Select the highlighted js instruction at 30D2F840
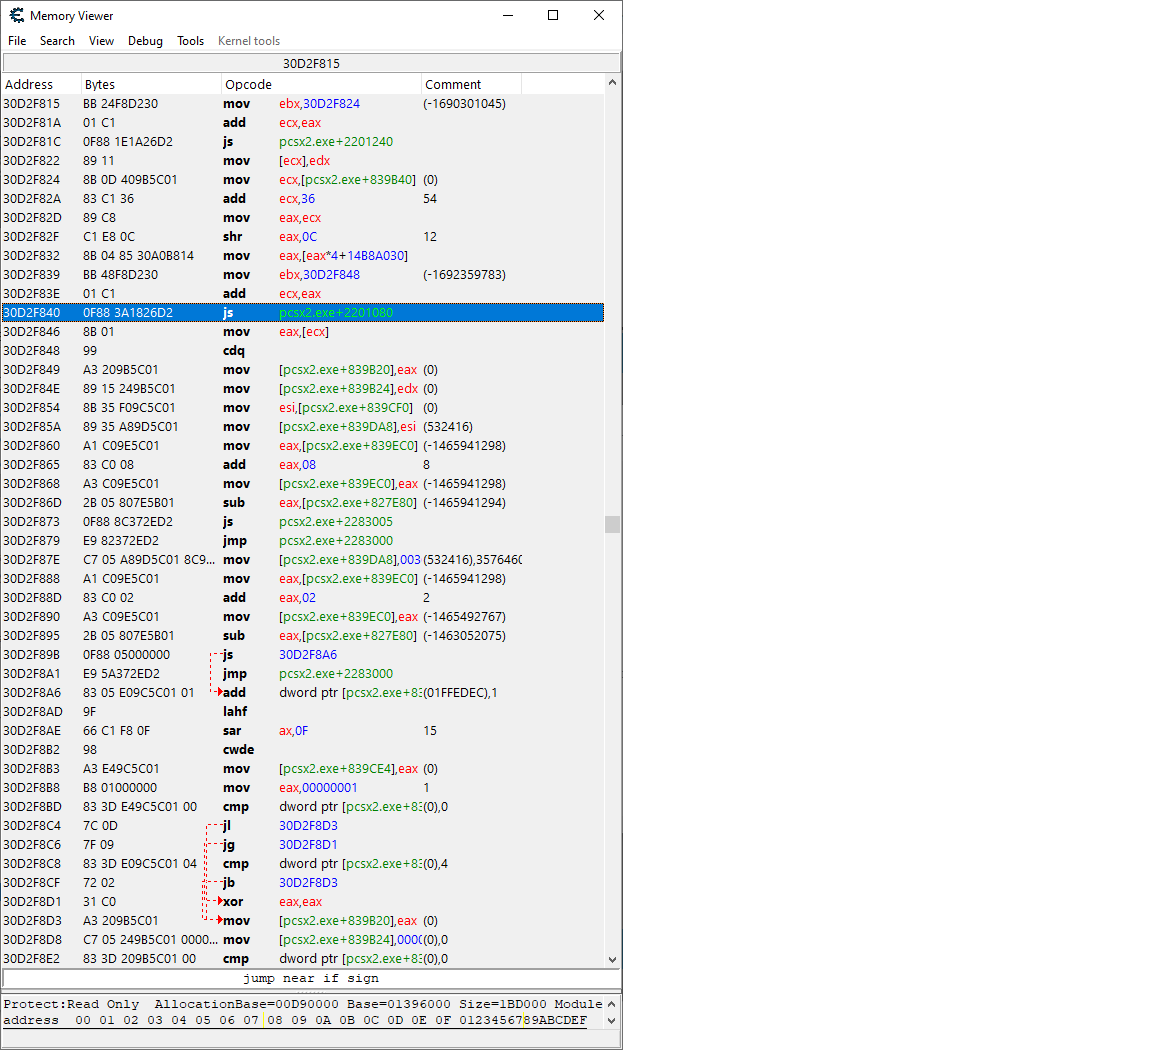The width and height of the screenshot is (1152, 1050). 300,313
